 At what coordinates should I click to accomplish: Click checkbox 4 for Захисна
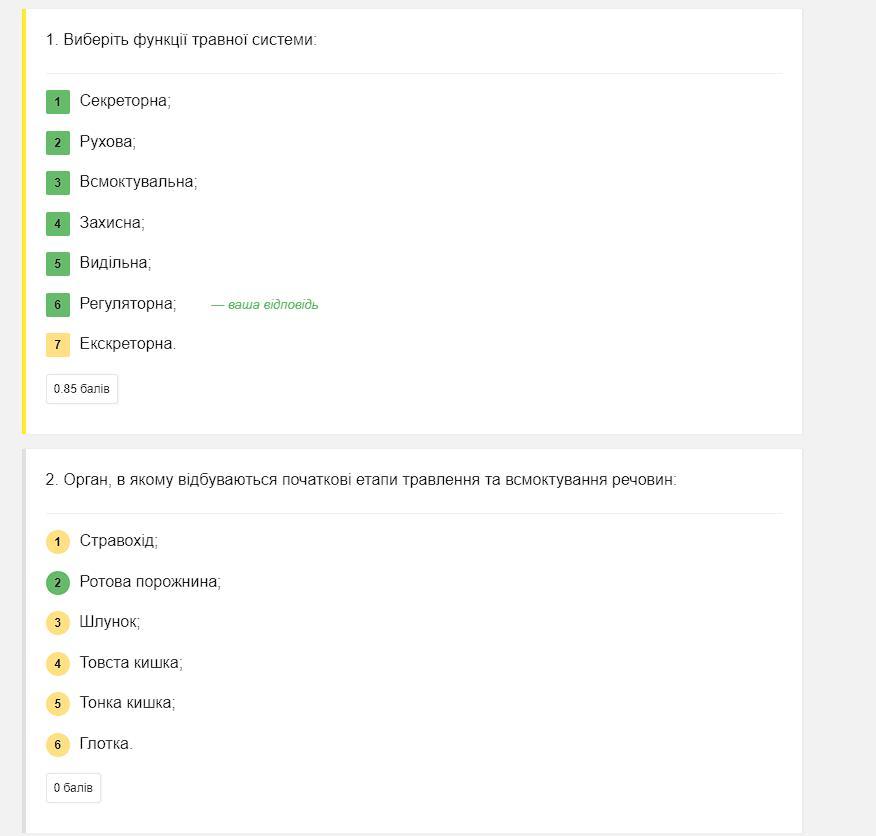58,223
